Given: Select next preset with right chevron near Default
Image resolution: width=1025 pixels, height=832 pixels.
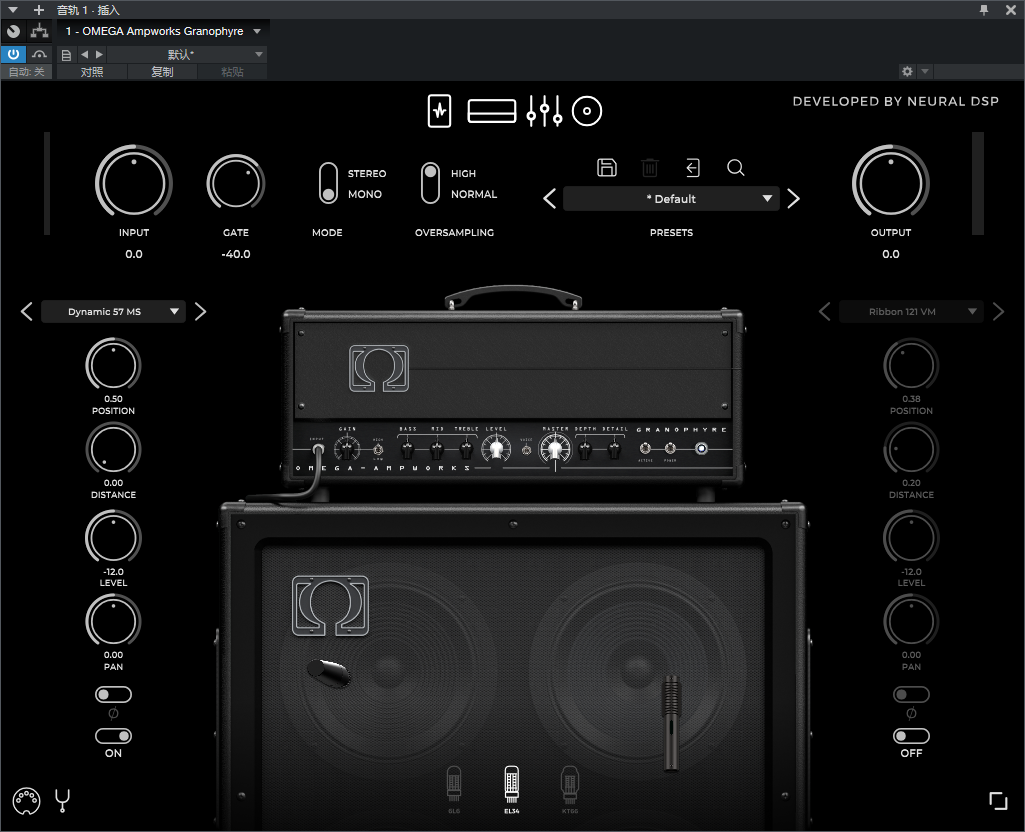Looking at the screenshot, I should click(793, 199).
